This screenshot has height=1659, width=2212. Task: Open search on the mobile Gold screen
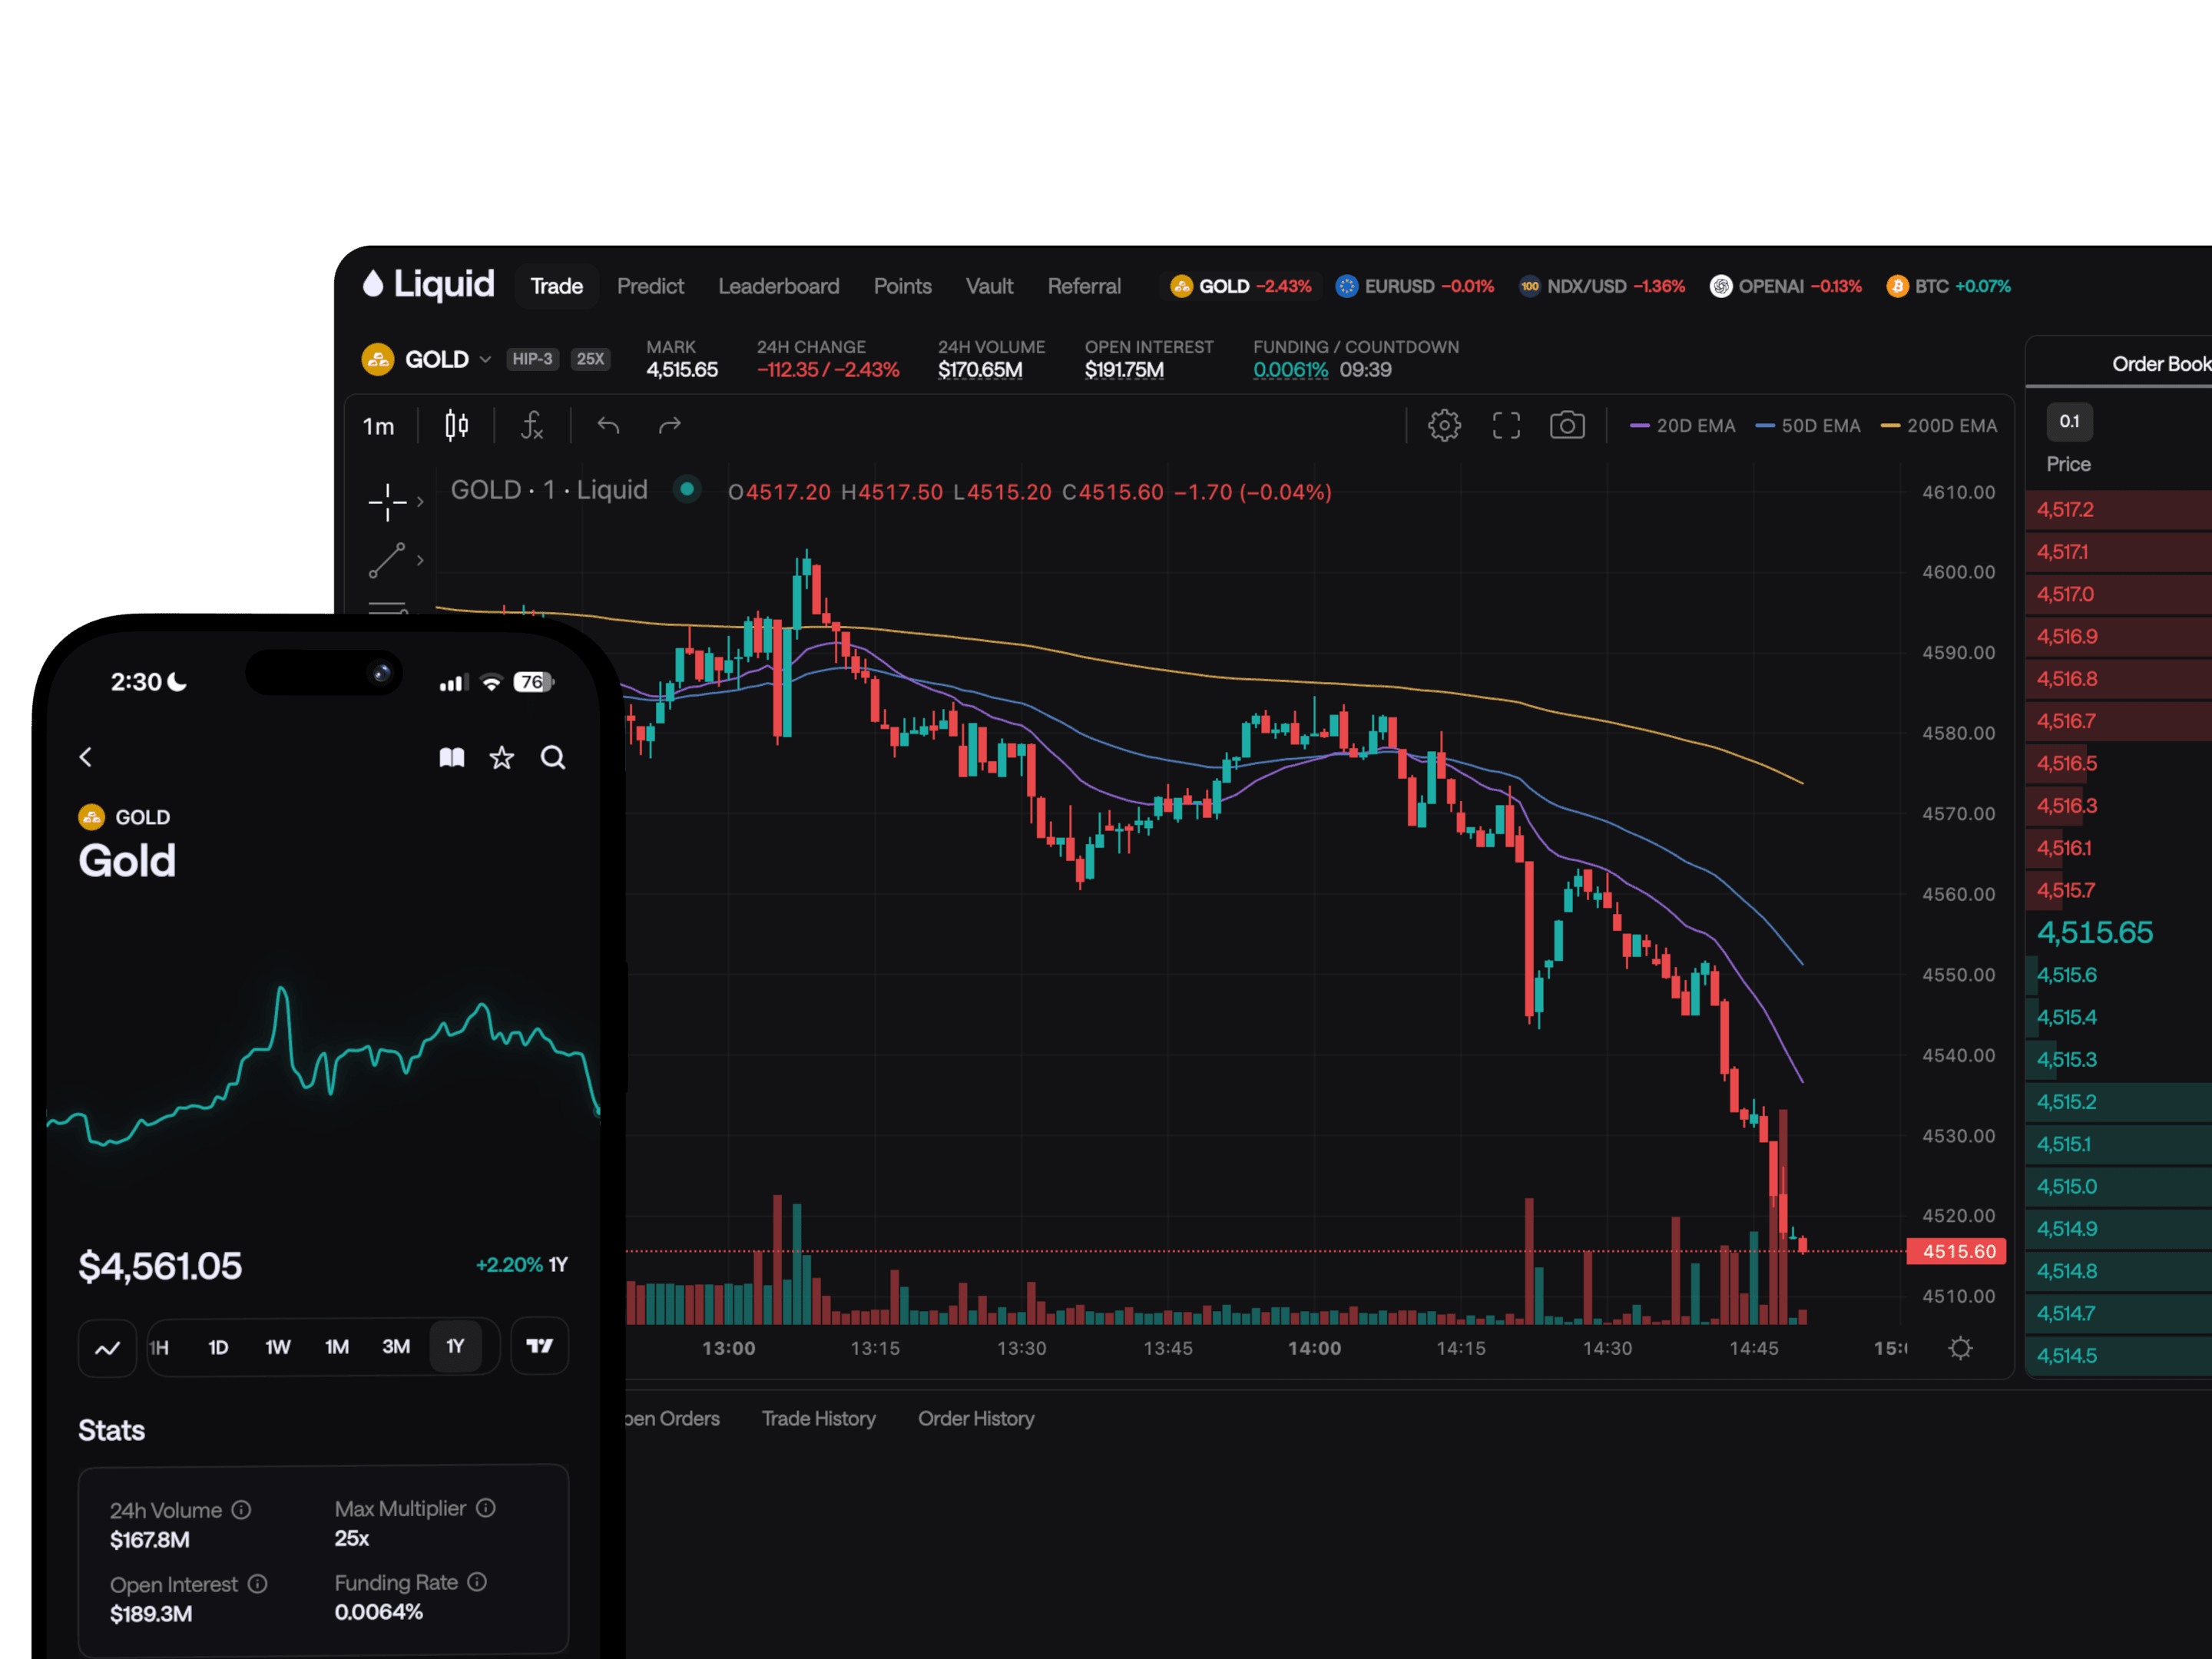pos(553,757)
